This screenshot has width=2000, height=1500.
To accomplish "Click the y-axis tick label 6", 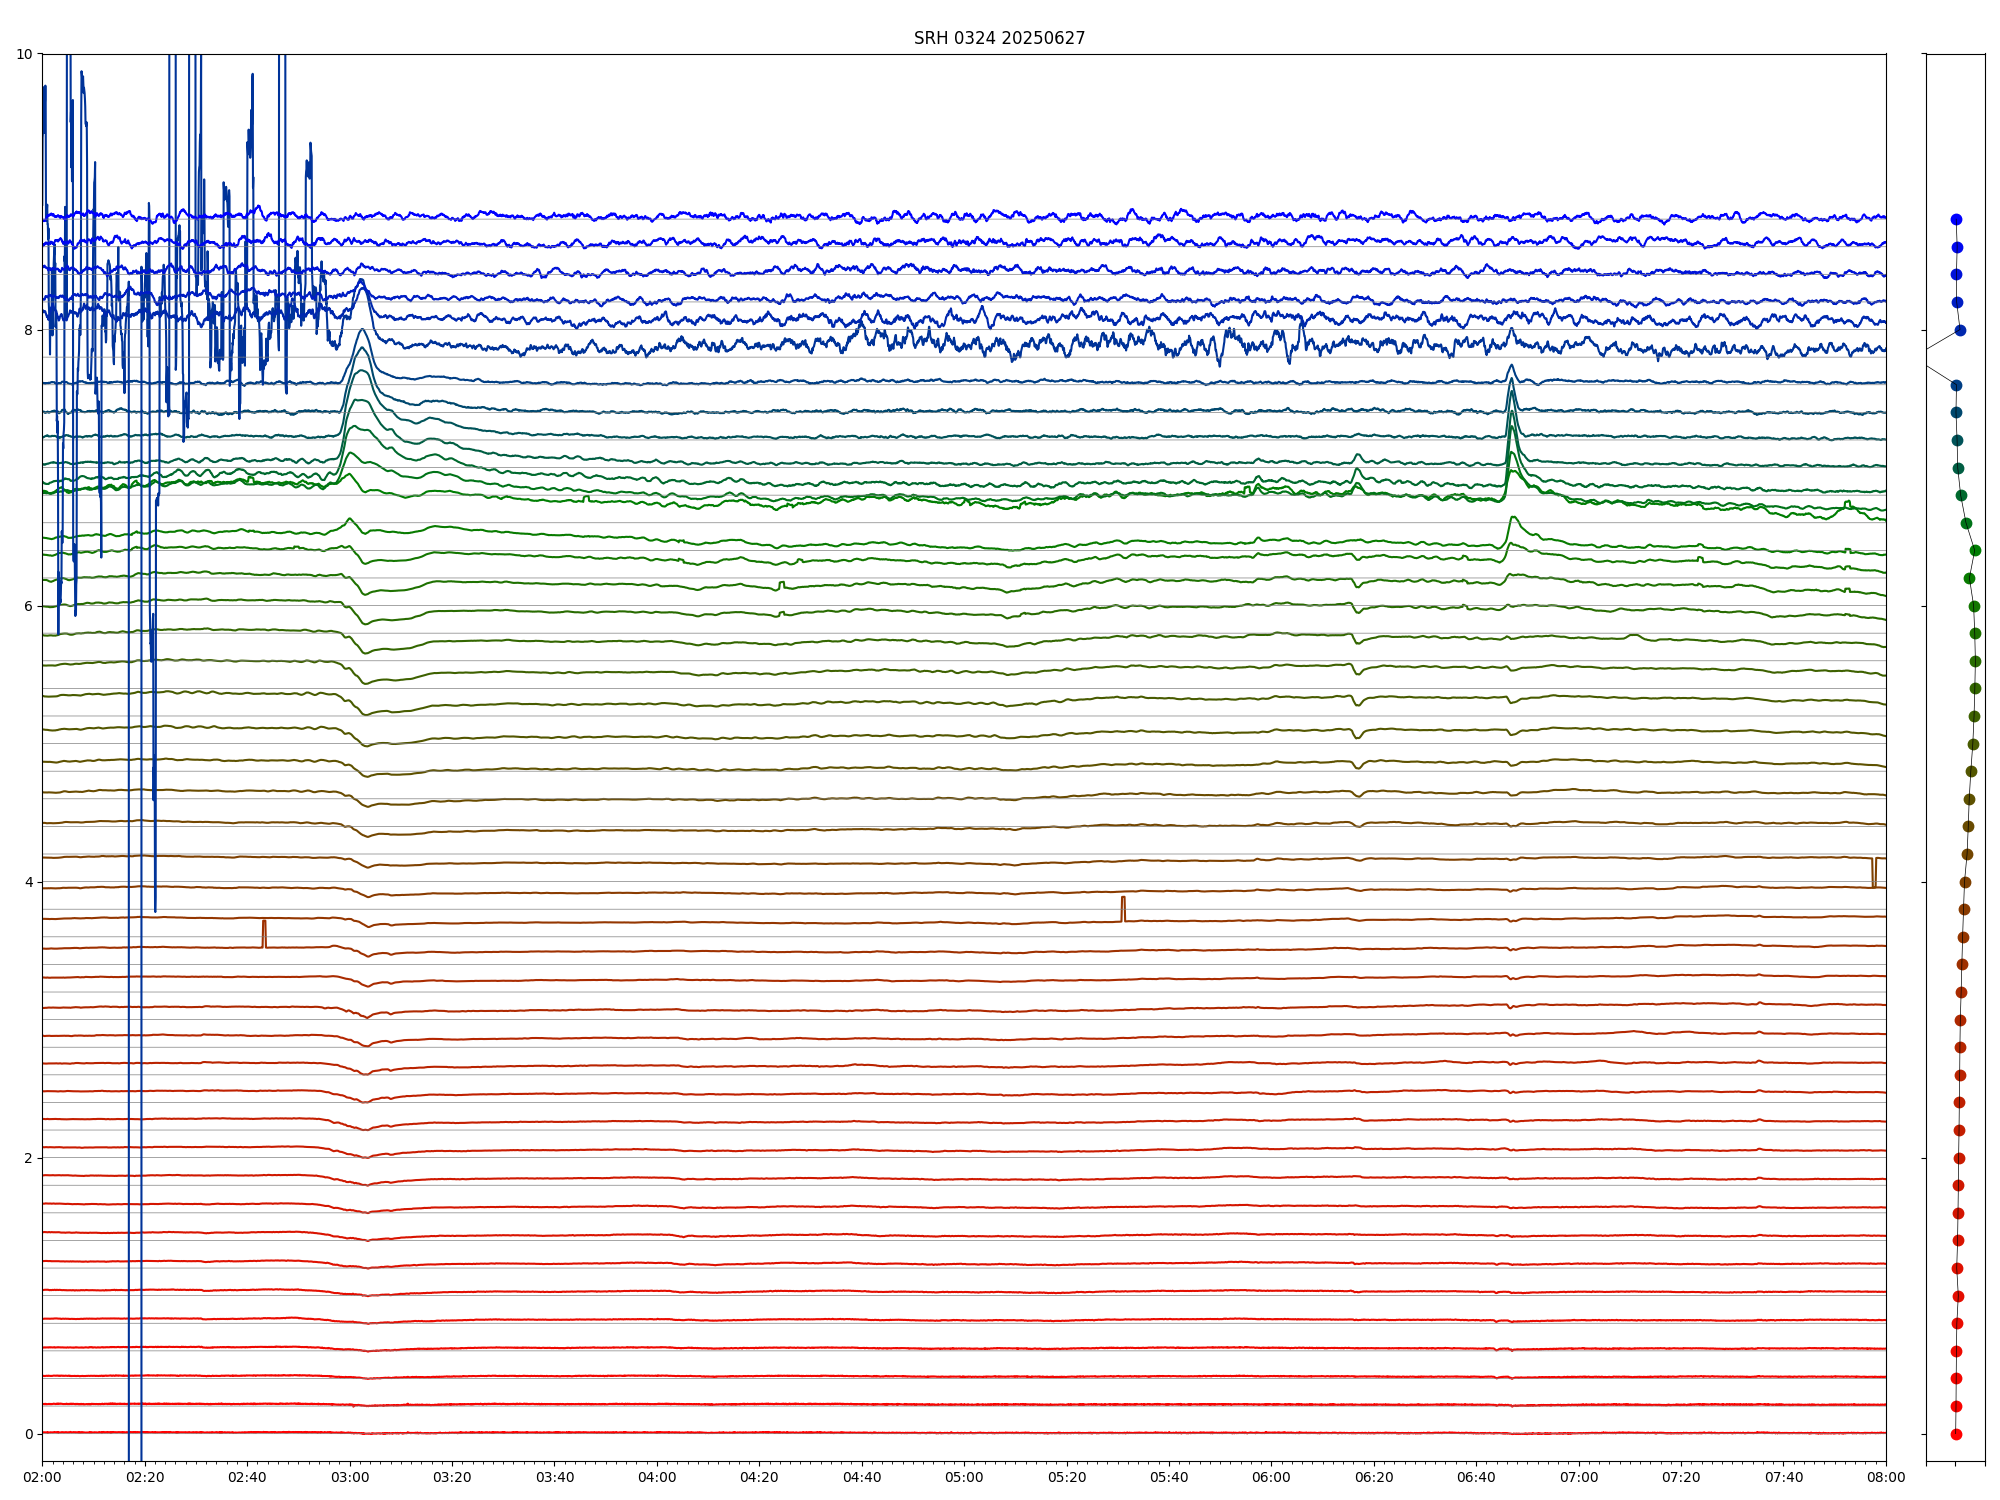I will 28,606.
